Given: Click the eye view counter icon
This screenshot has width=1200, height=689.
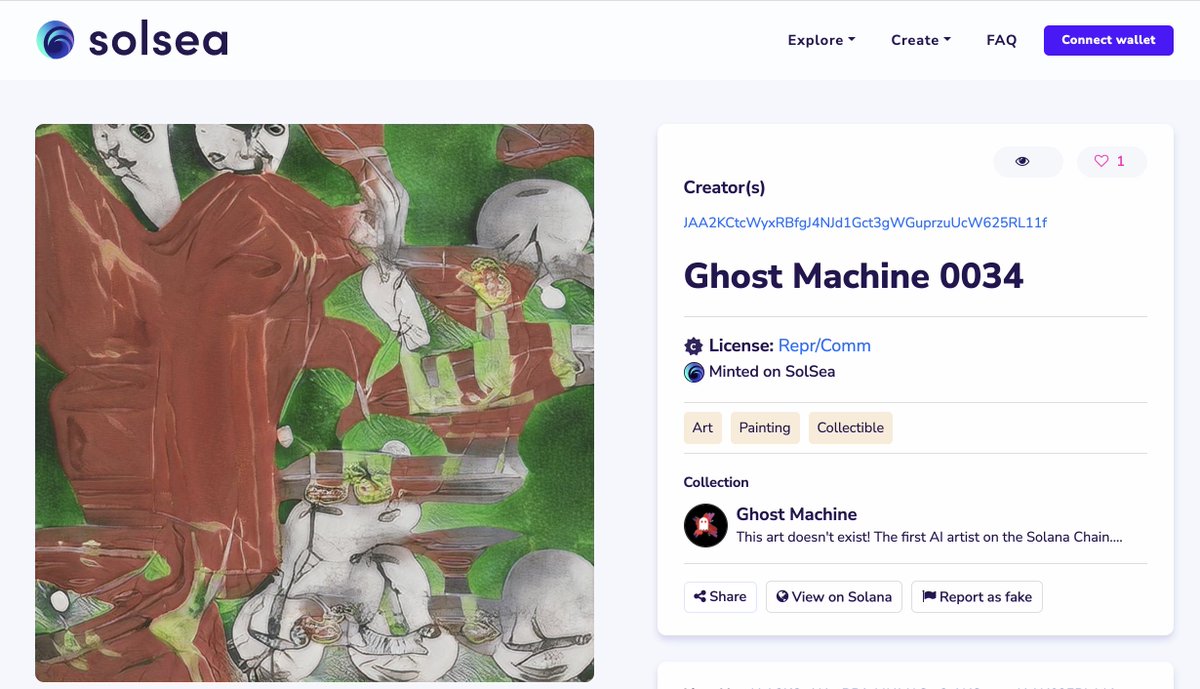Looking at the screenshot, I should pyautogui.click(x=1027, y=161).
